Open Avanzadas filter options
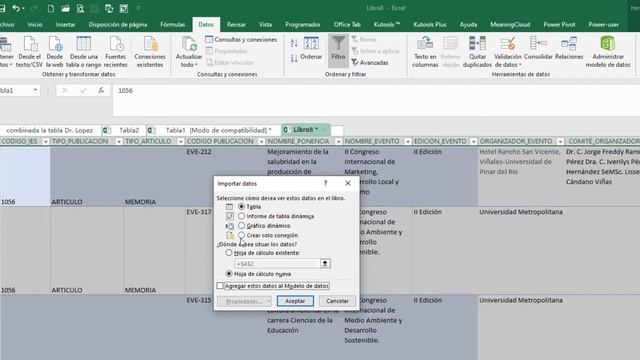This screenshot has height=360, width=640. (370, 62)
